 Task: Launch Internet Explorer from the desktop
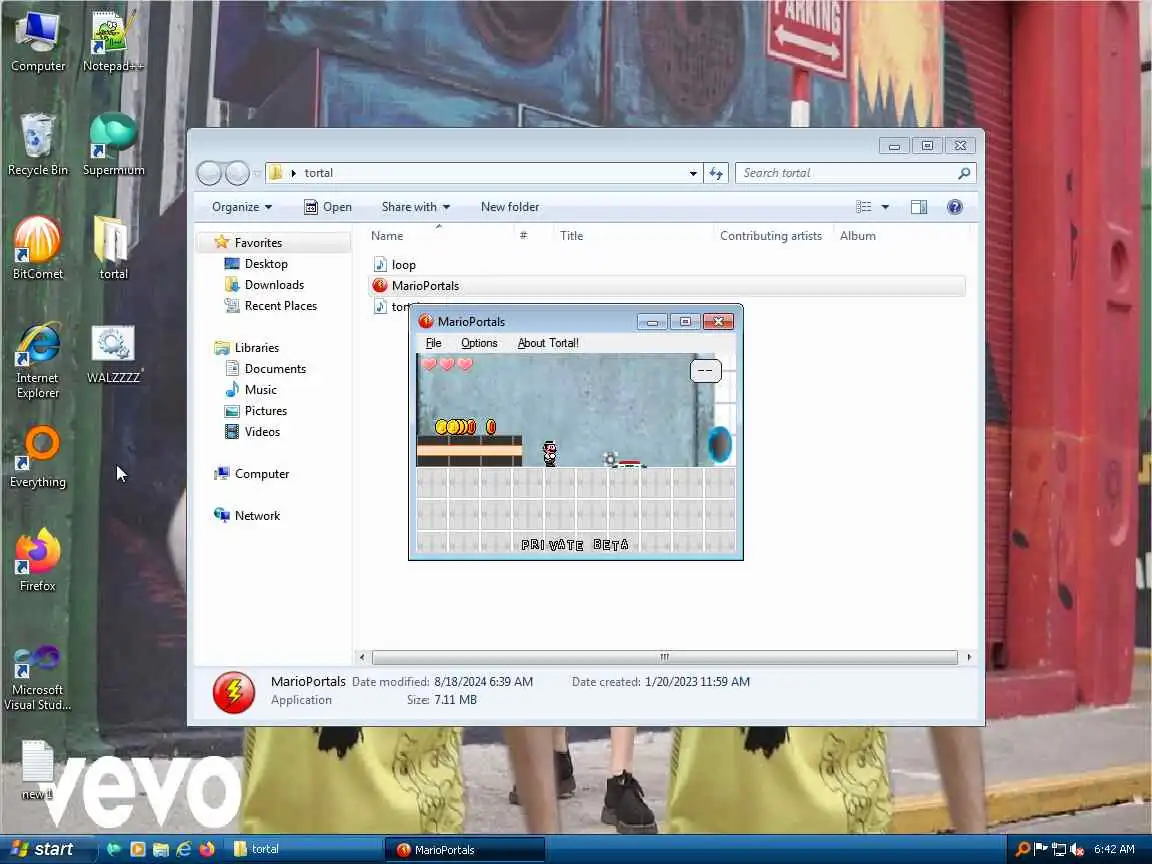[37, 361]
